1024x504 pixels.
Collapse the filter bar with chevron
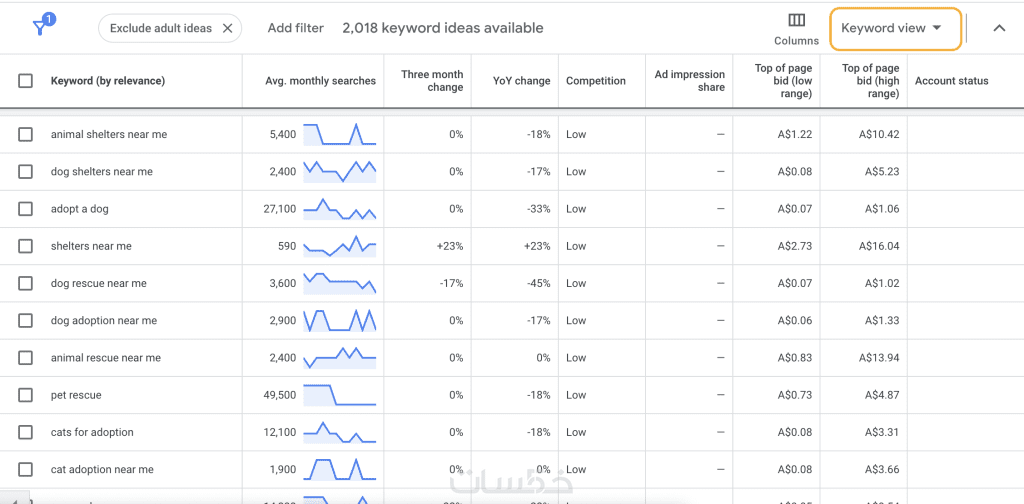(x=999, y=28)
